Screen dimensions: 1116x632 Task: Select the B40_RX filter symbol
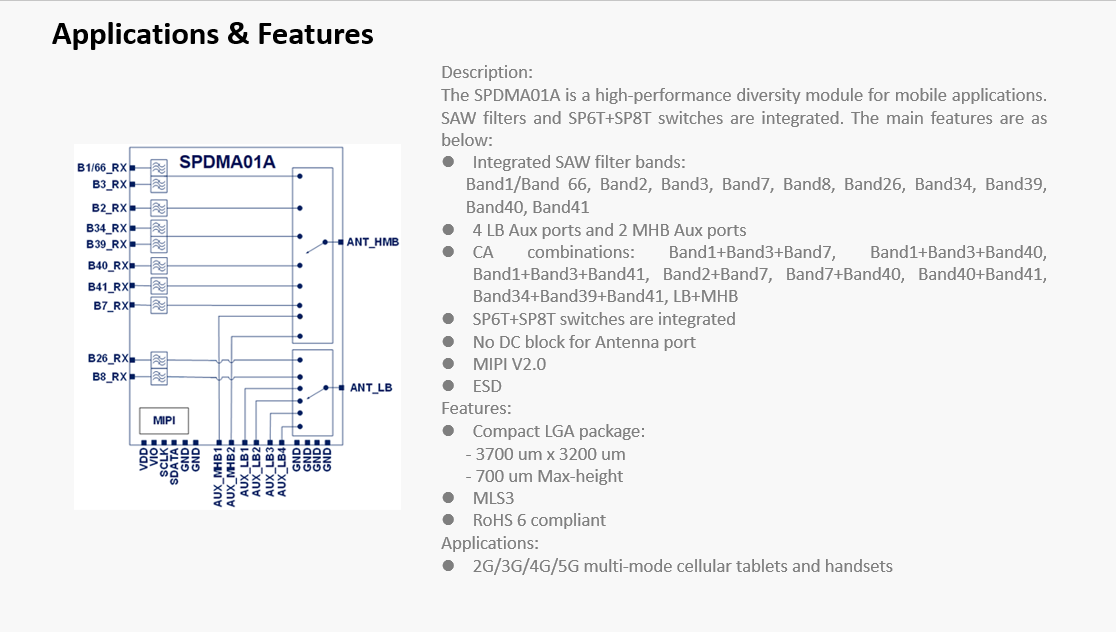(x=158, y=266)
